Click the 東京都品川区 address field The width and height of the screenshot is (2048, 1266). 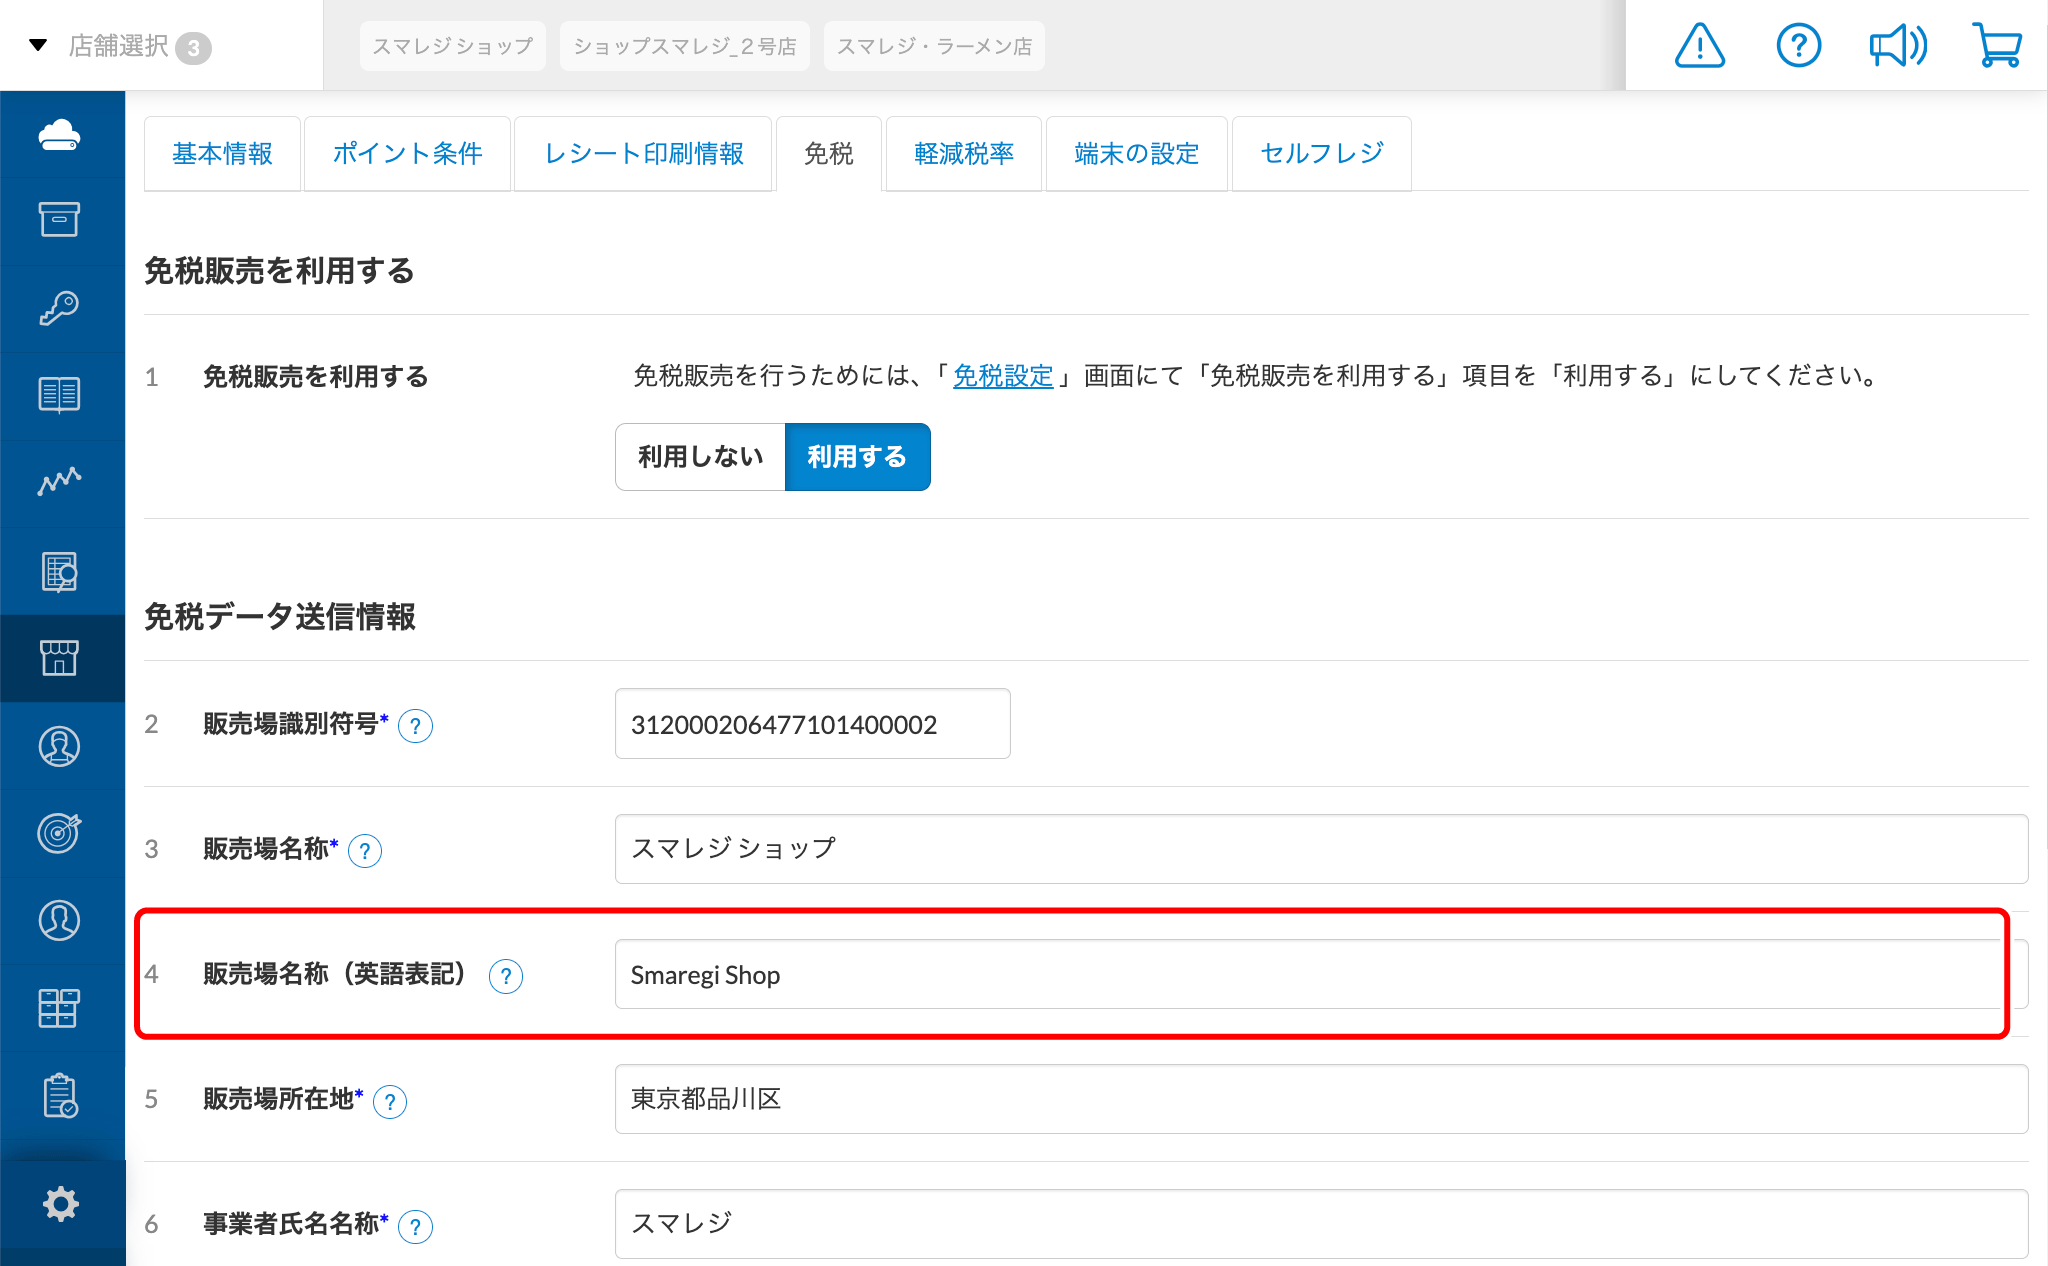click(1321, 1099)
